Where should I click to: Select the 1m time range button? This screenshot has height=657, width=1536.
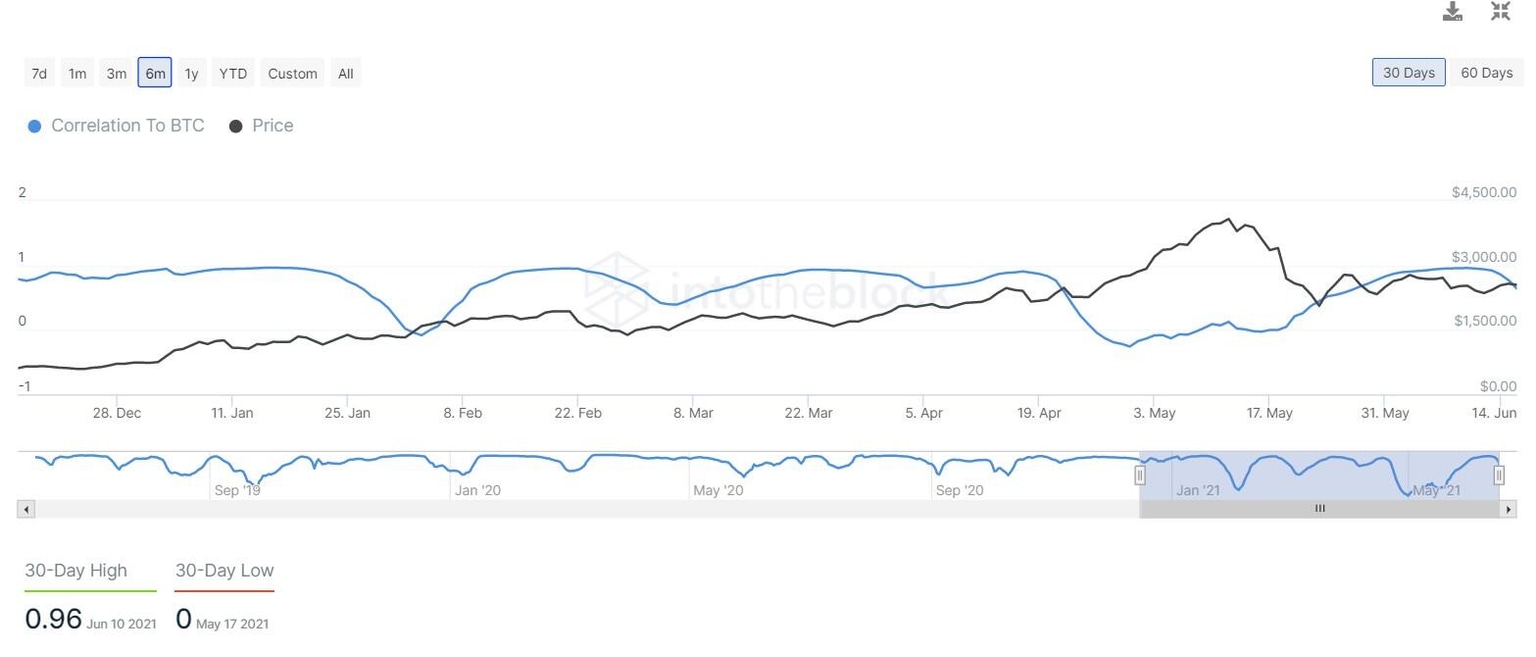pyautogui.click(x=77, y=72)
